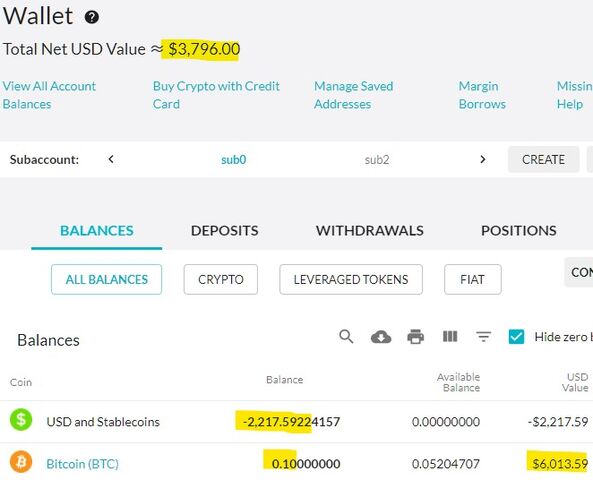Print balances using the printer icon
593x480 pixels.
415,336
